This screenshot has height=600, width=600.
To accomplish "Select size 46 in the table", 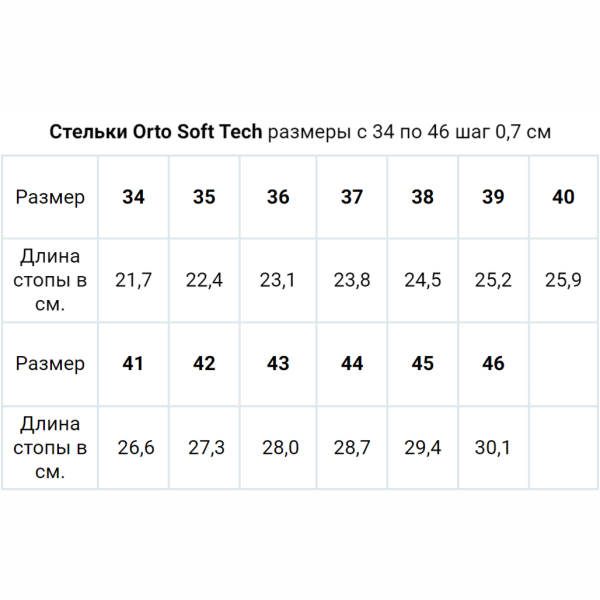I will point(493,363).
